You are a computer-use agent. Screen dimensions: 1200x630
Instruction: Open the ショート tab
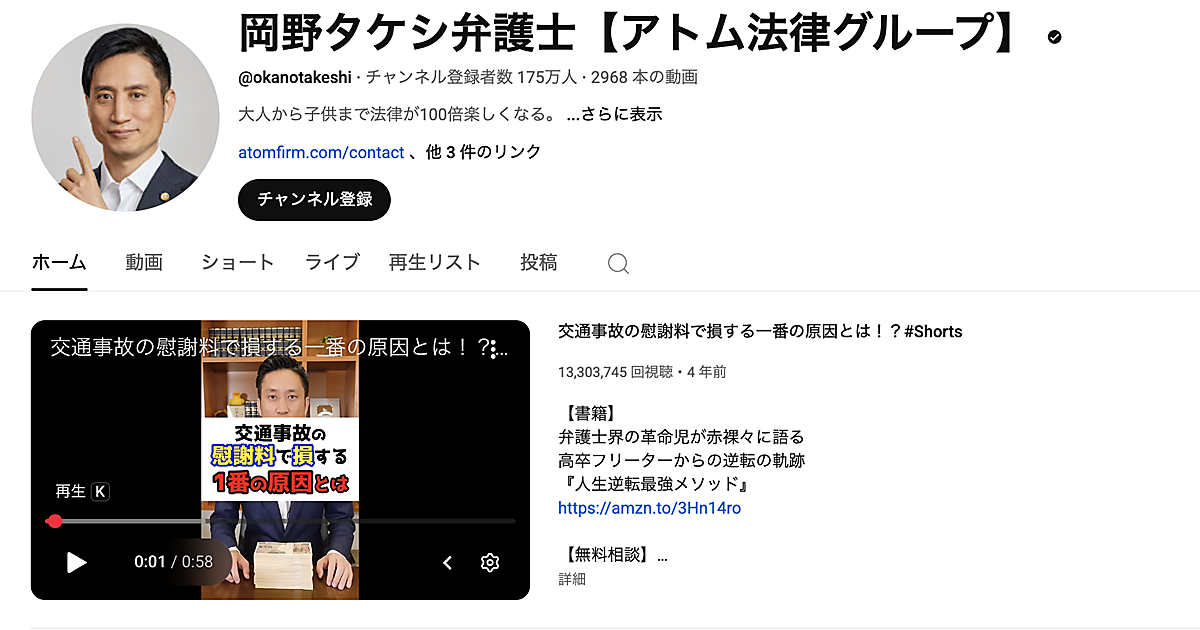(238, 263)
